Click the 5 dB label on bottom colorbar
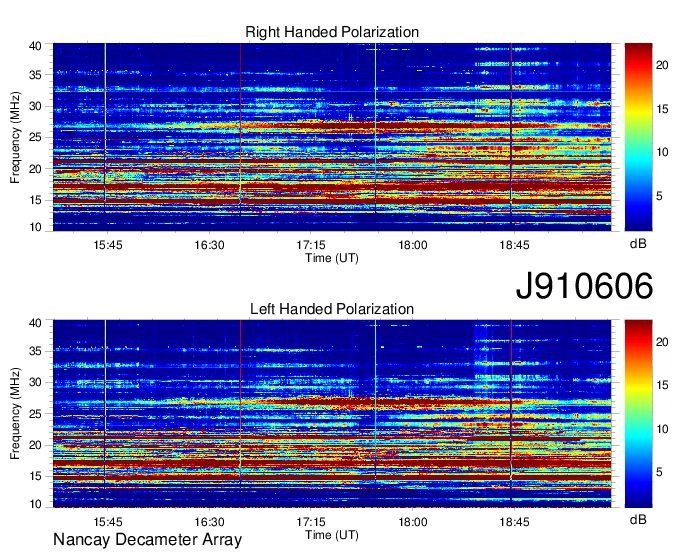The image size is (680, 552). [x=659, y=472]
